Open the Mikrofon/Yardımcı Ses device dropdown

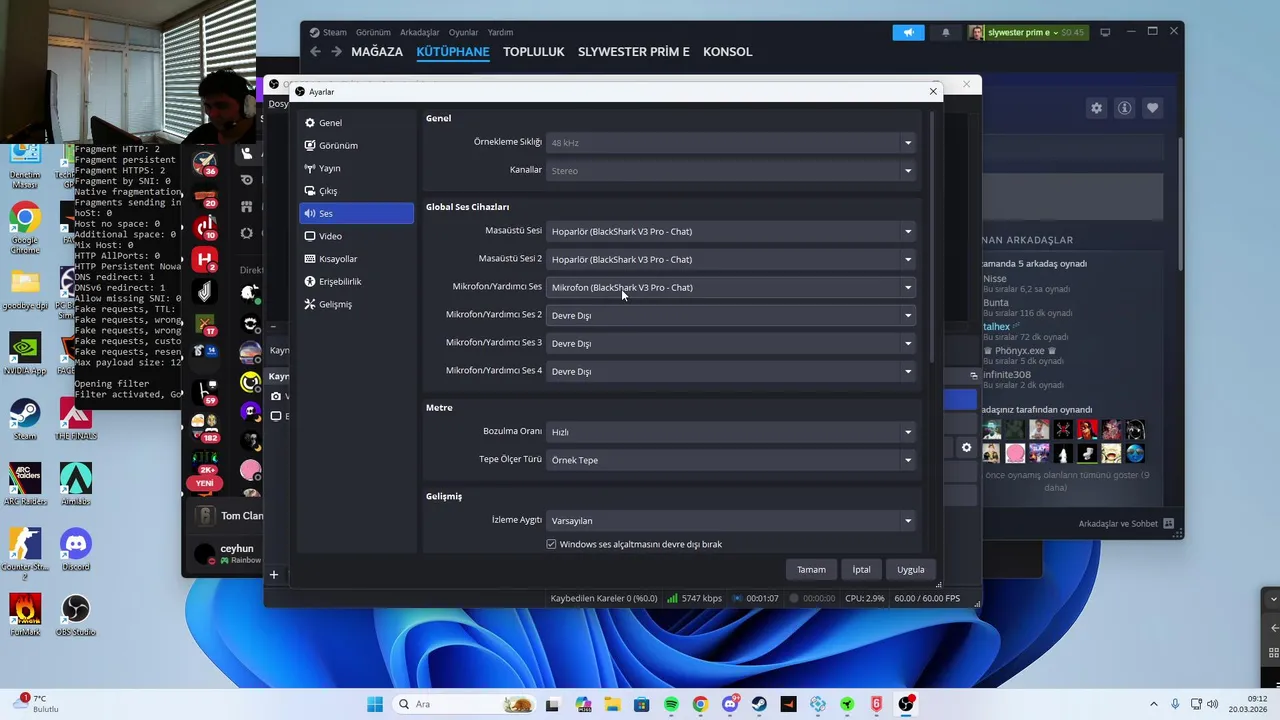click(x=731, y=287)
